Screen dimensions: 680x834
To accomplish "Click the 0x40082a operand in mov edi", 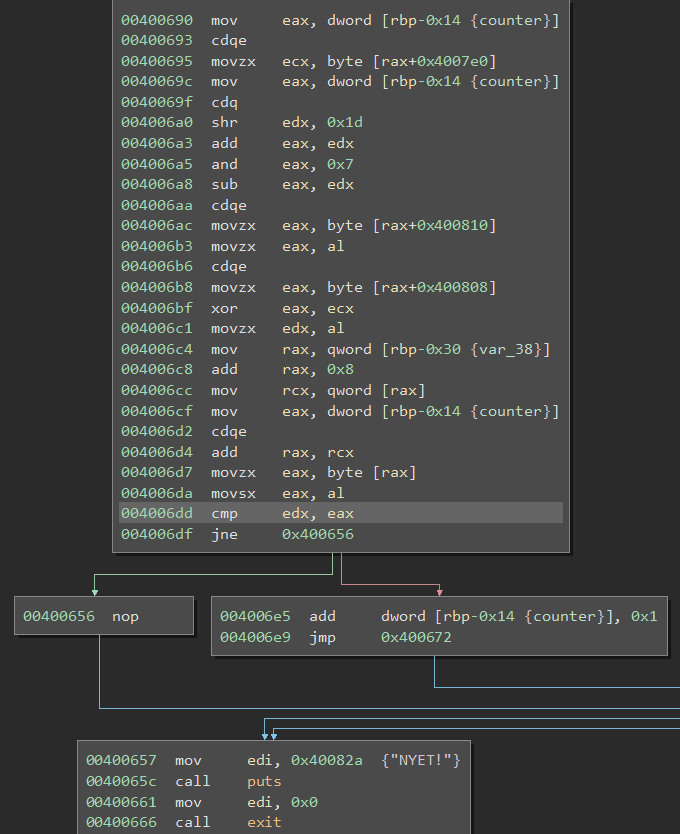I will click(x=325, y=761).
